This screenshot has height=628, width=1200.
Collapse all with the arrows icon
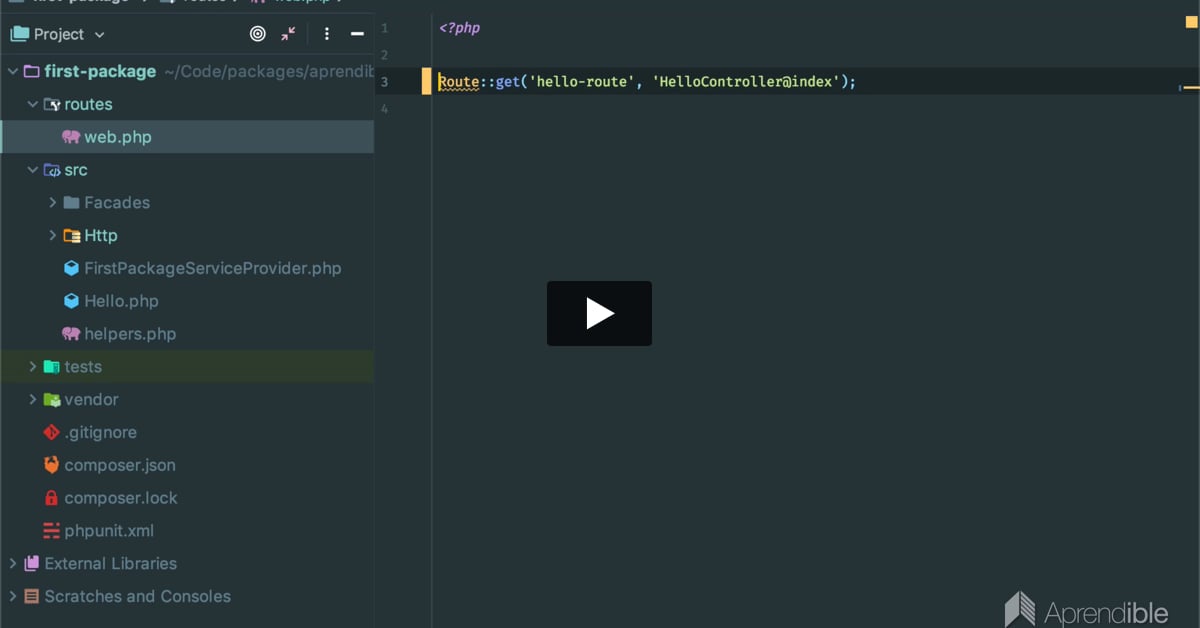[288, 34]
